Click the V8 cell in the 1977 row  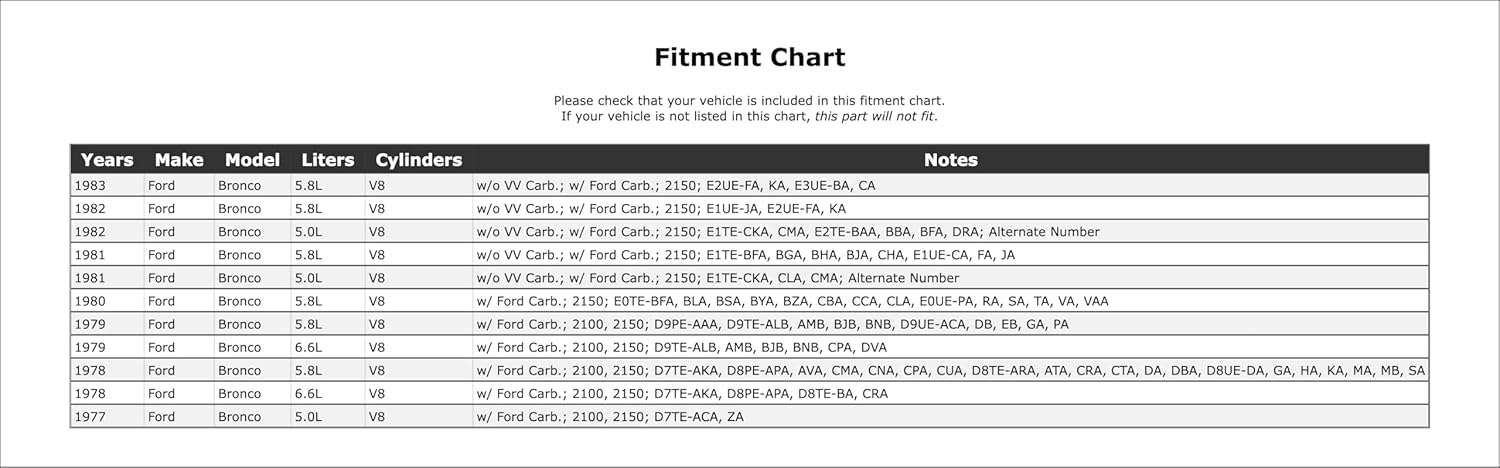[x=377, y=417]
